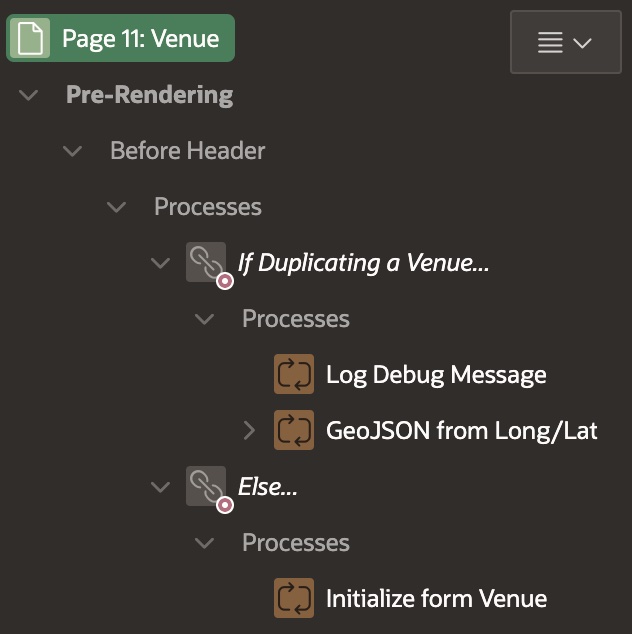Click the process icon for Log Debug Message
This screenshot has width=632, height=634.
click(x=294, y=375)
